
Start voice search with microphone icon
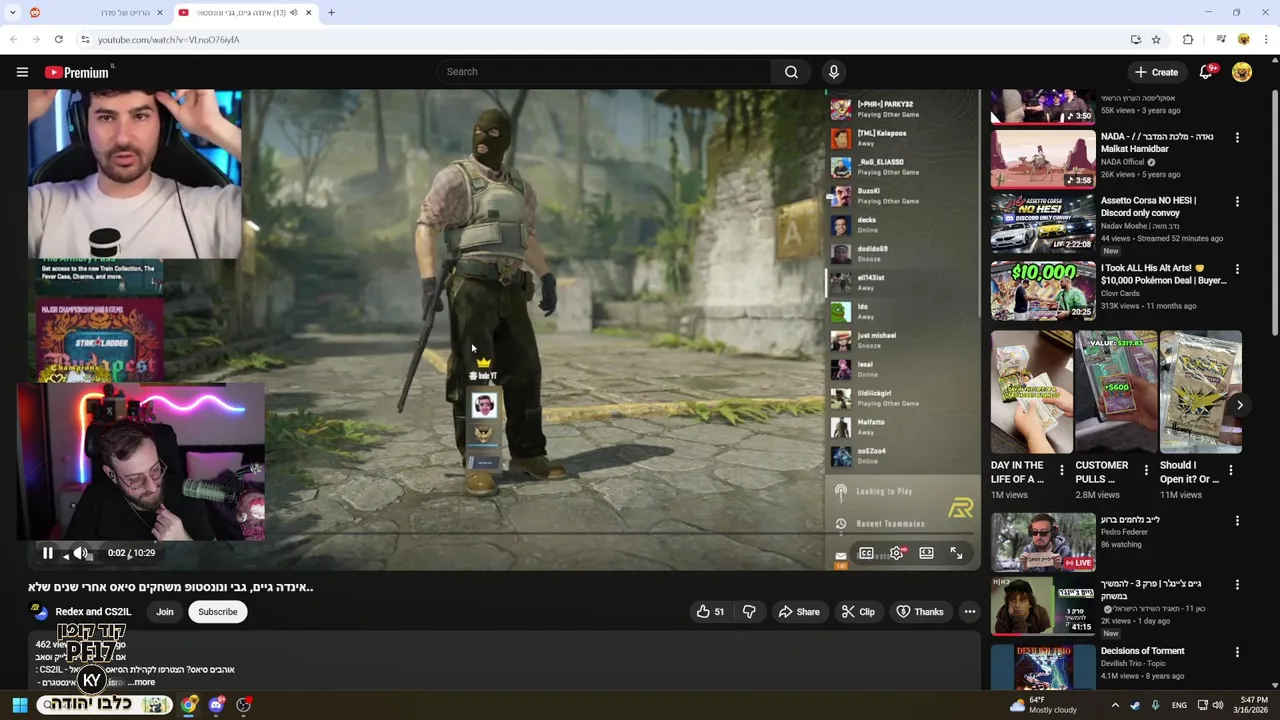[x=833, y=72]
